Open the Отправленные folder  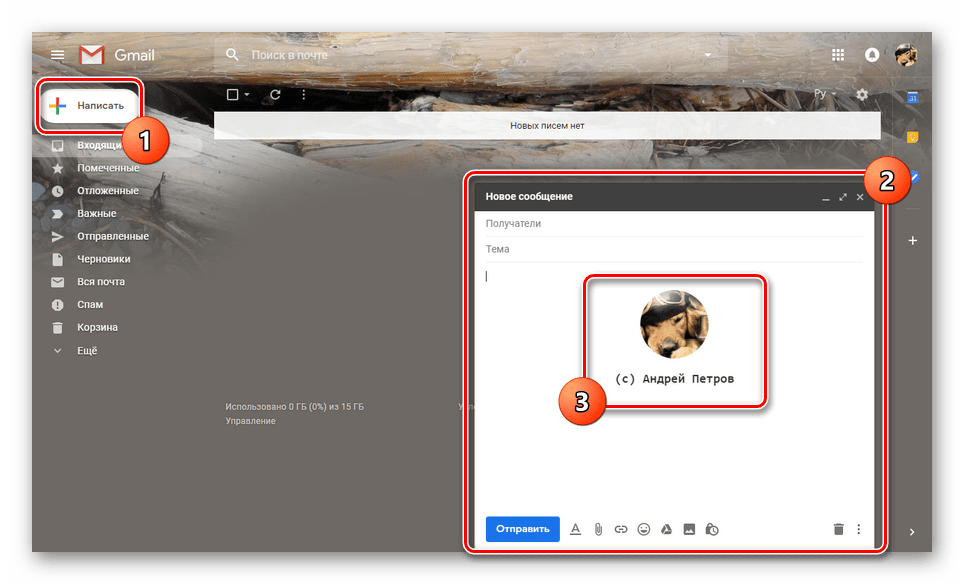coord(112,236)
